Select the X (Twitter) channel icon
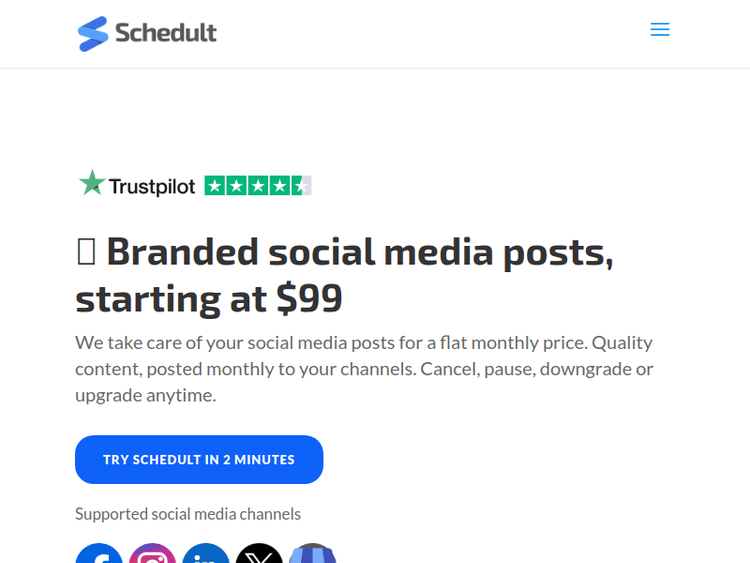The image size is (750, 563). pyautogui.click(x=259, y=554)
